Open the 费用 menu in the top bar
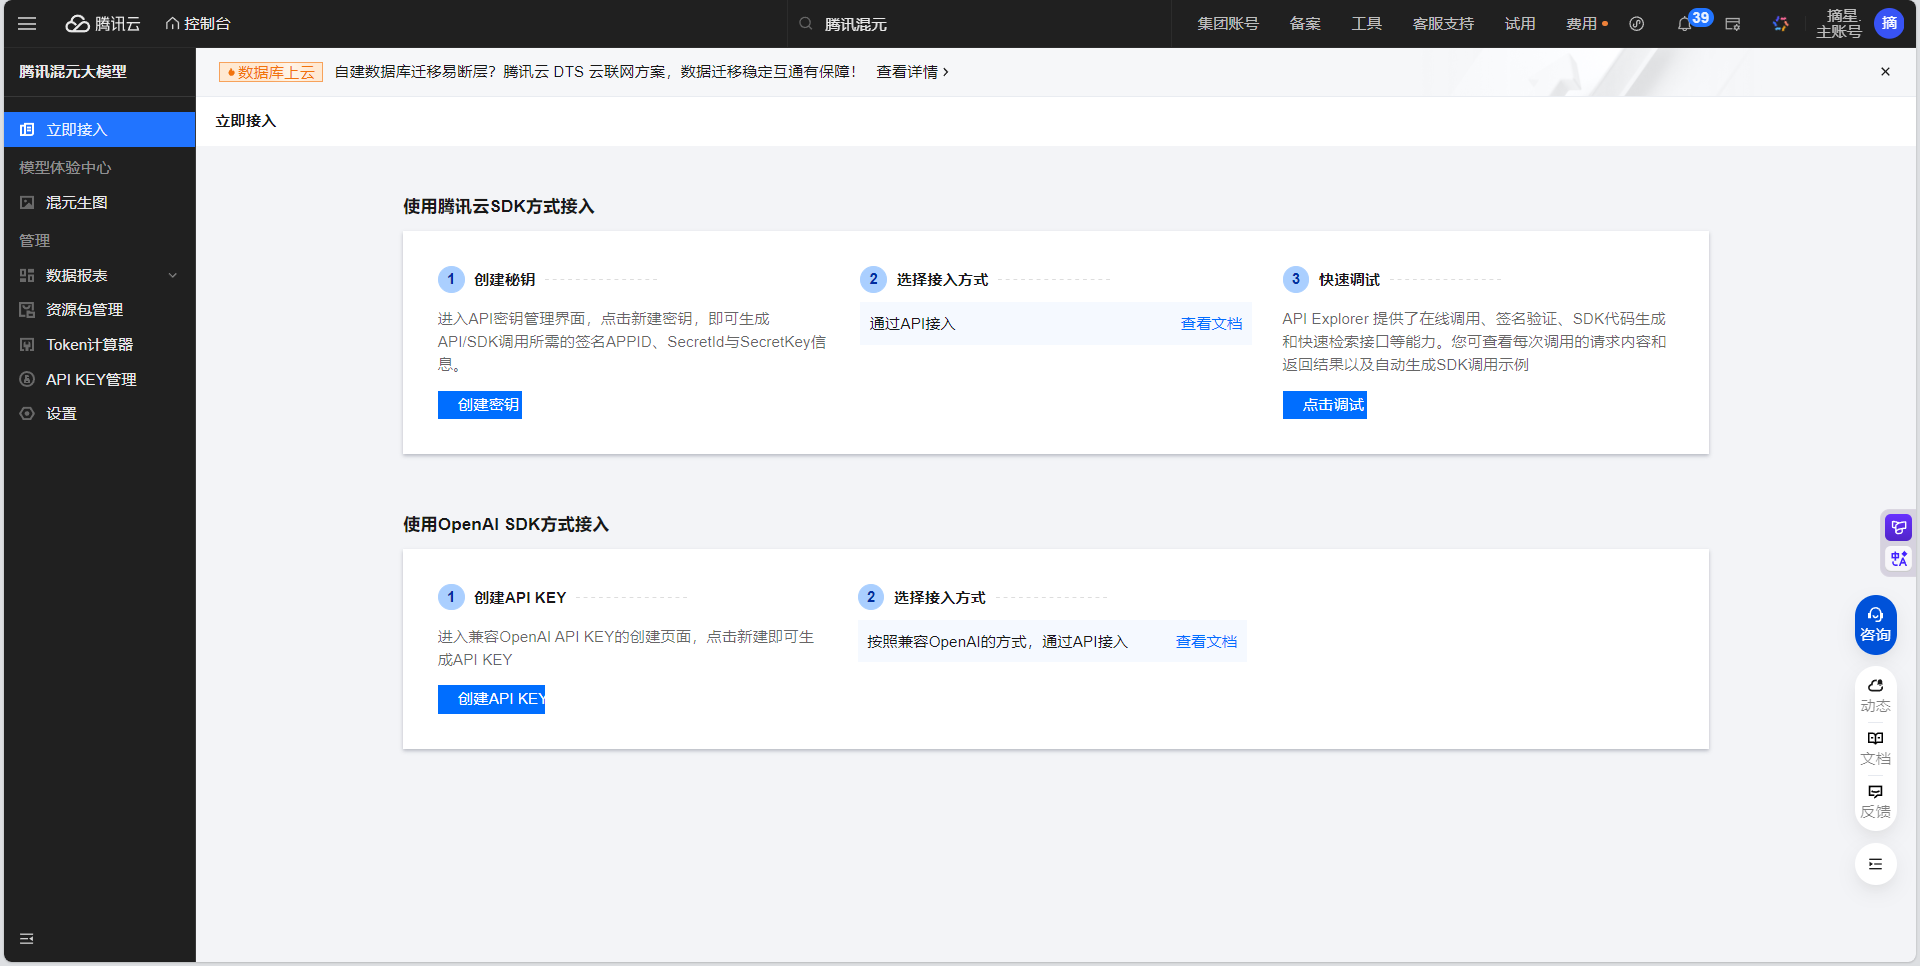 tap(1582, 23)
